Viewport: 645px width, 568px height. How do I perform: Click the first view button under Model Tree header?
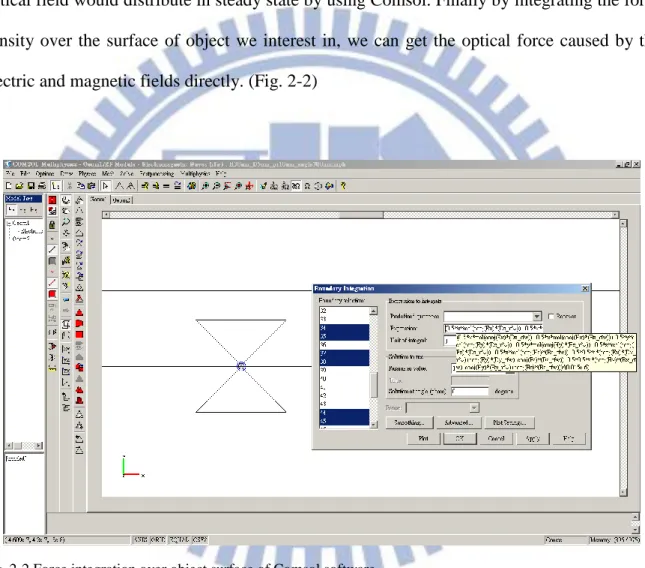12,210
